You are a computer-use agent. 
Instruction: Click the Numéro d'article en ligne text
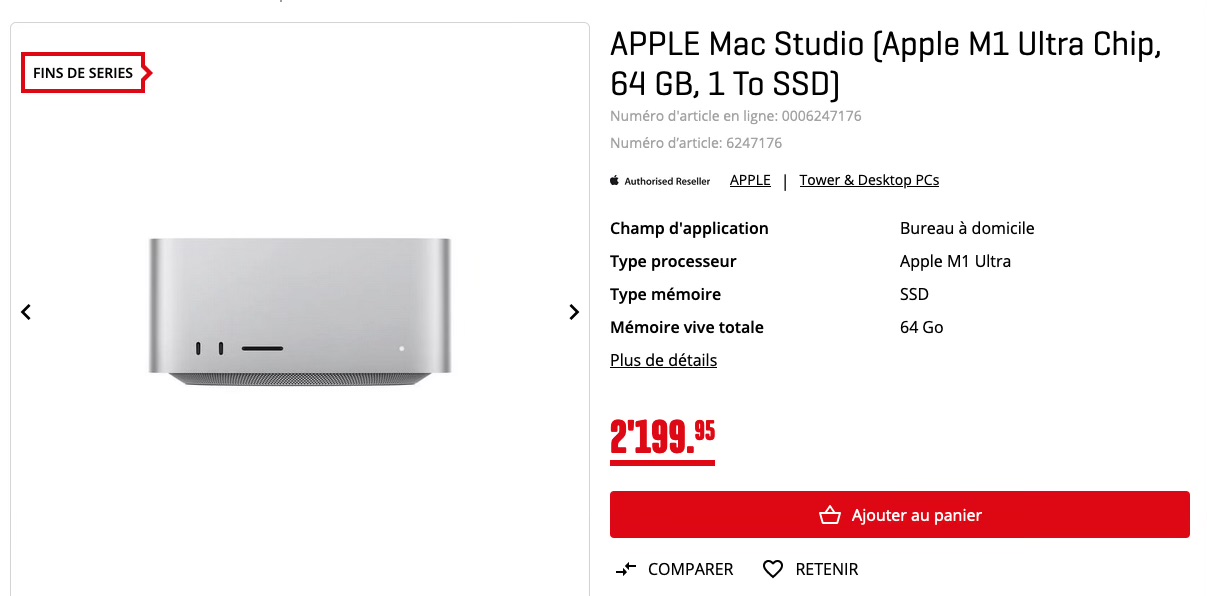(735, 116)
